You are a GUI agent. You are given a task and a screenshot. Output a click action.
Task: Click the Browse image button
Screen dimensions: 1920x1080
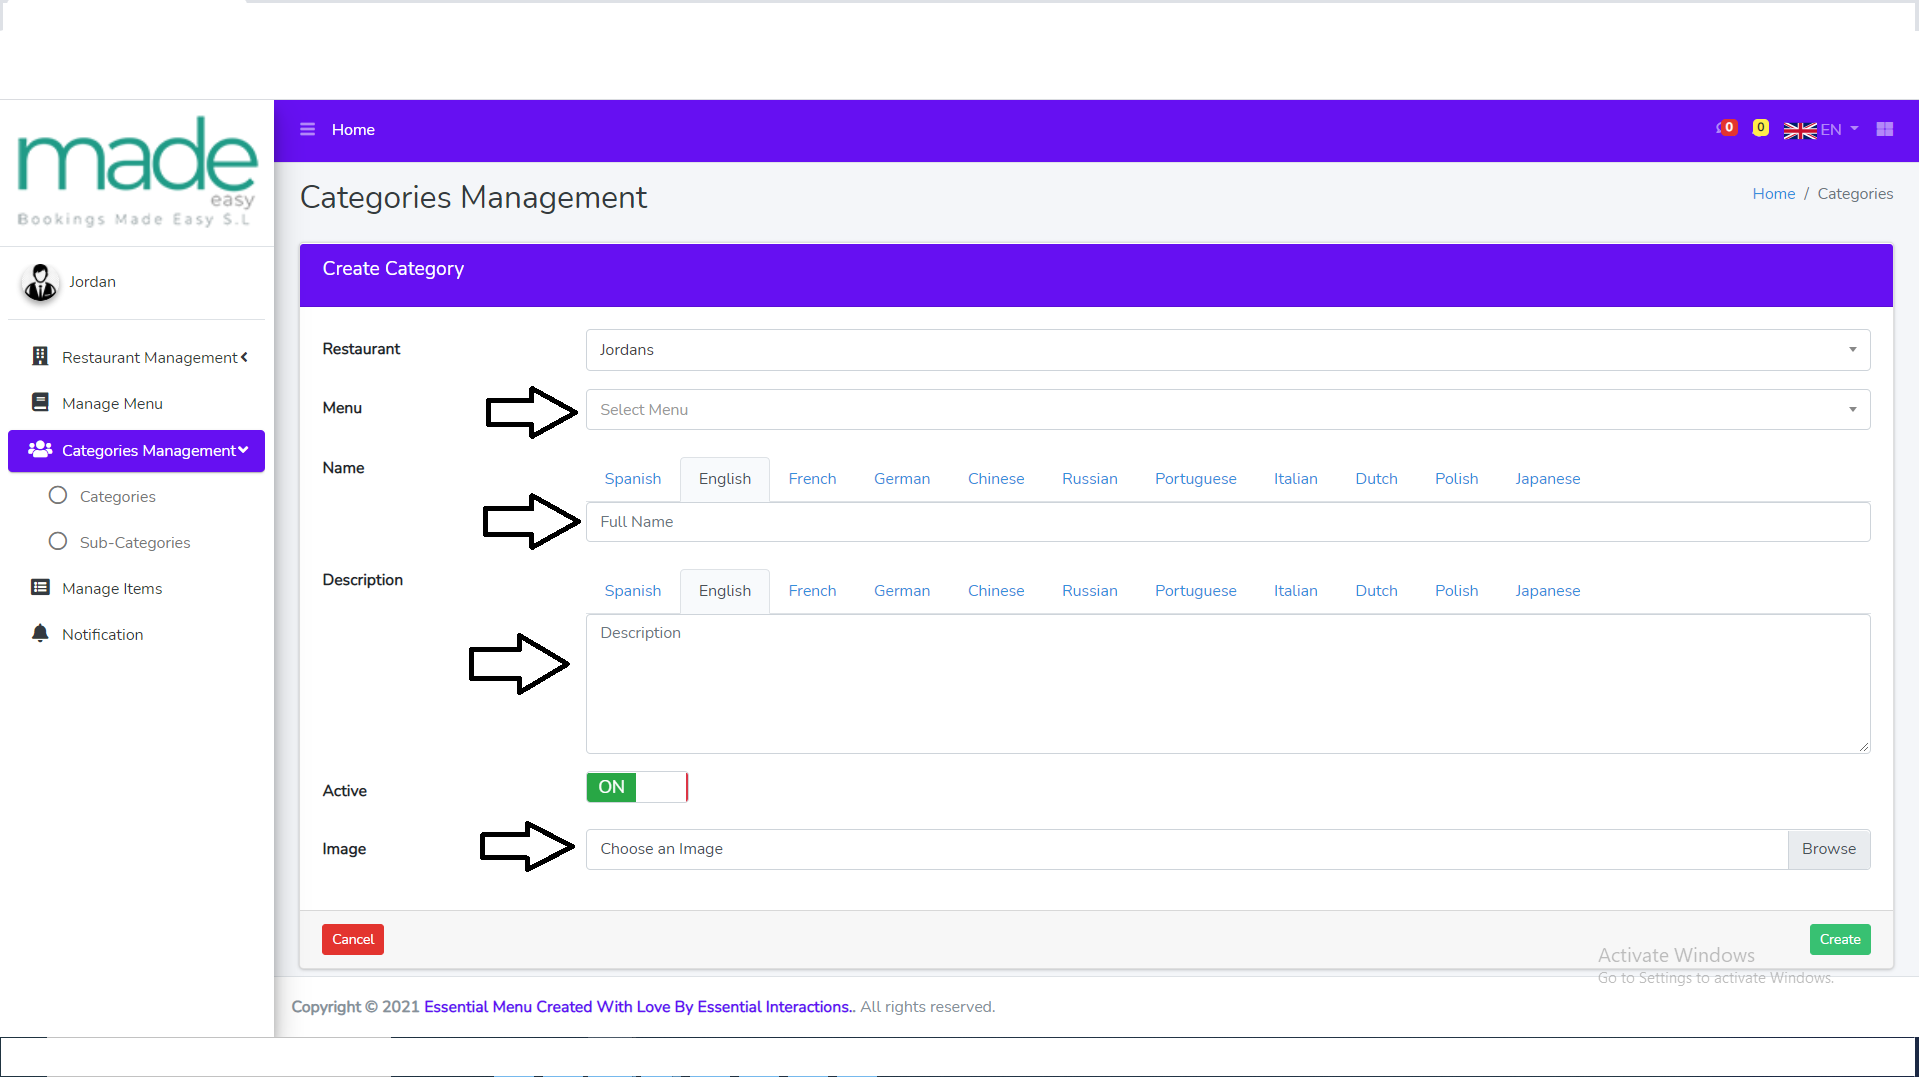point(1829,849)
